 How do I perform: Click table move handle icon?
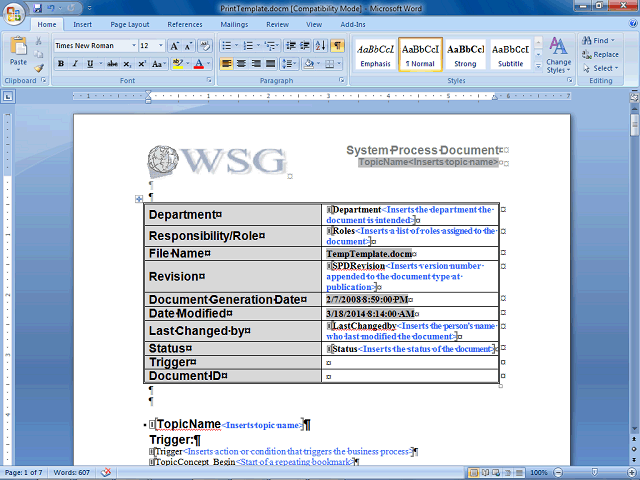click(139, 199)
